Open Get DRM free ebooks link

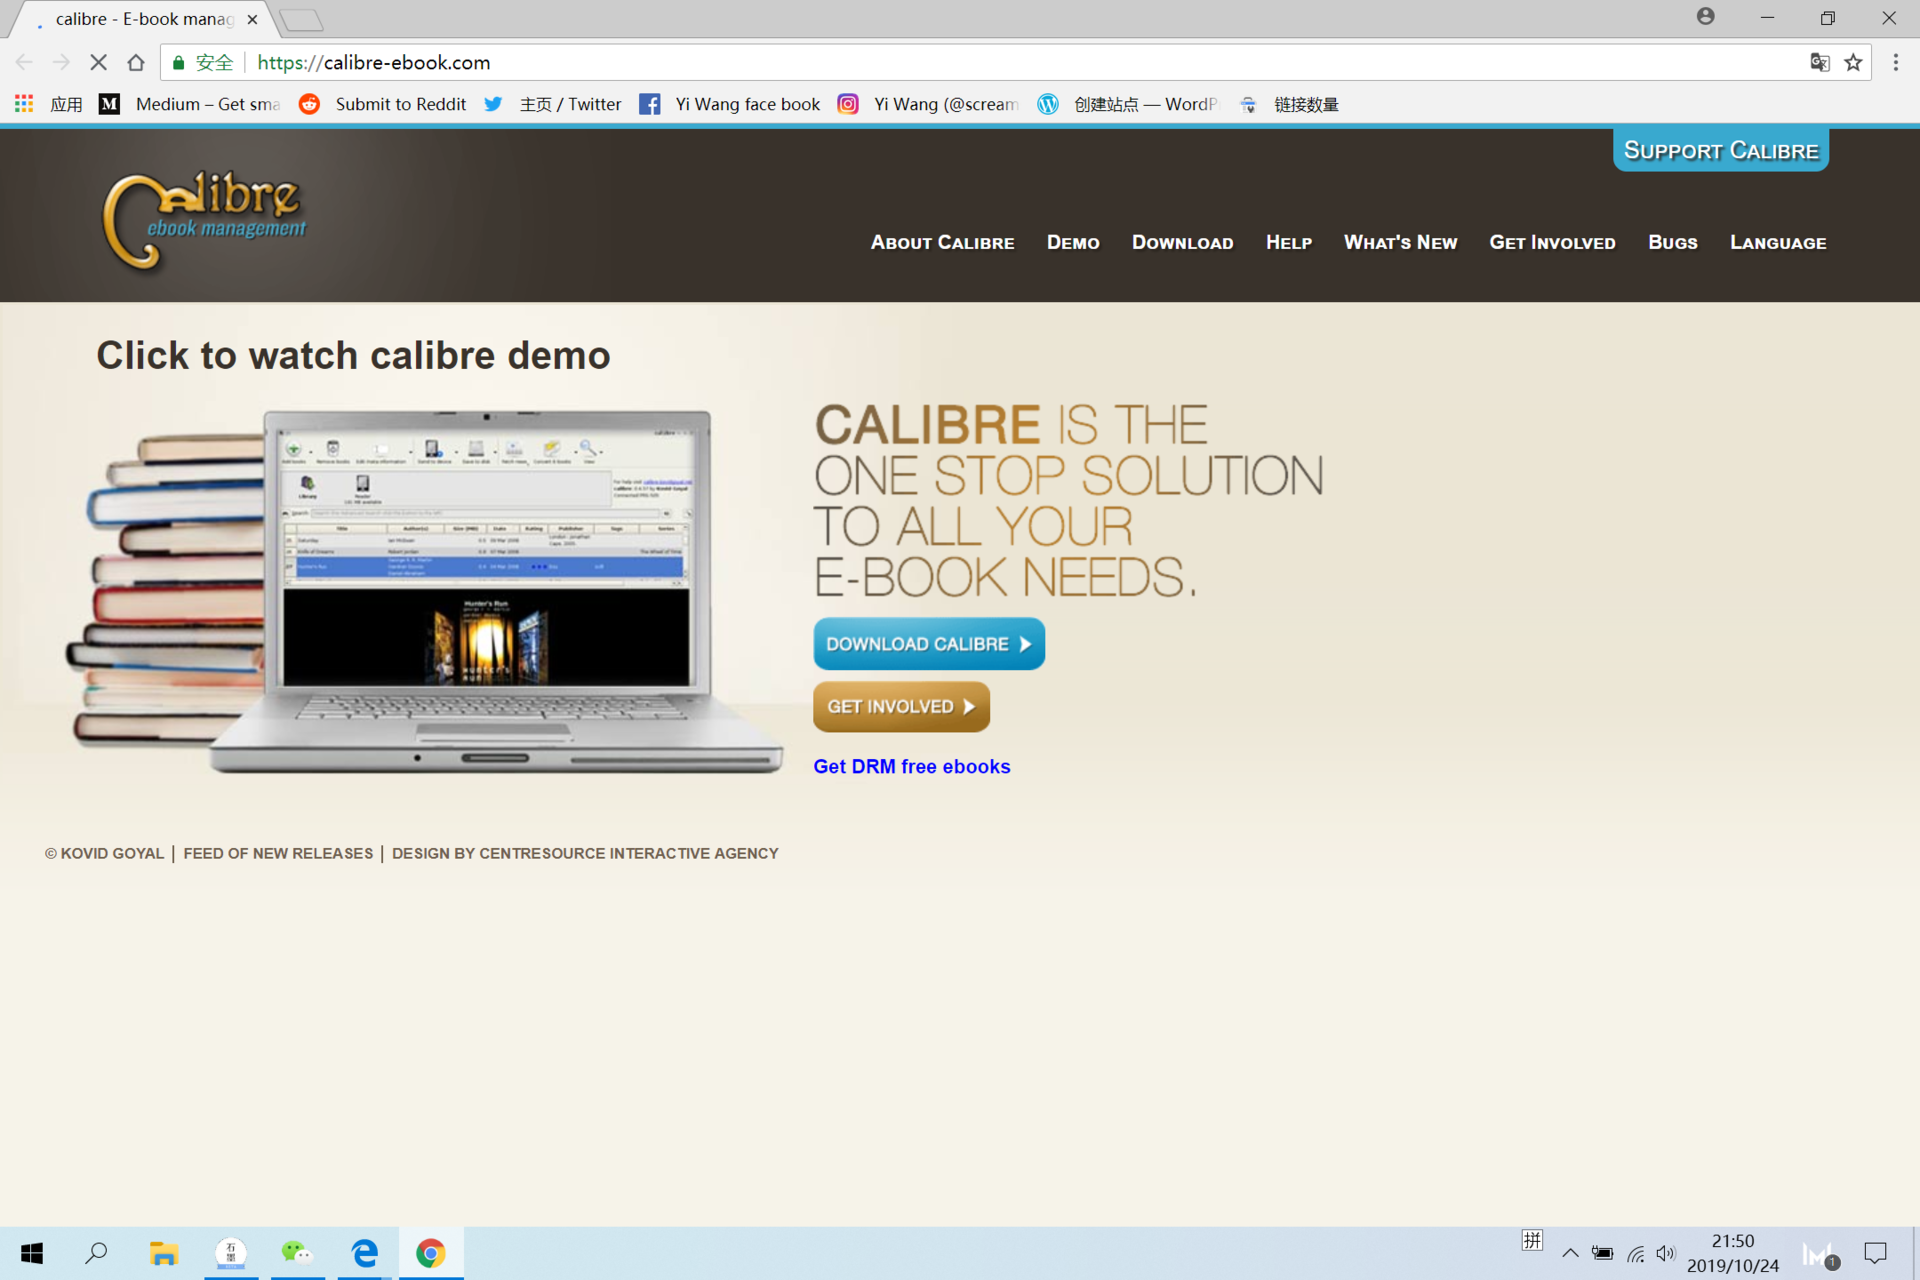(x=911, y=766)
